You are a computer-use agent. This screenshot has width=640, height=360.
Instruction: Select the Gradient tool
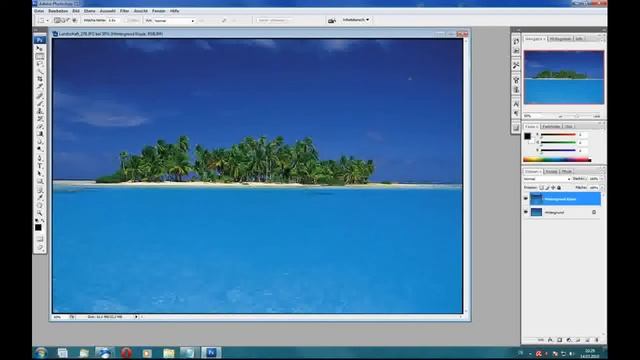coord(40,133)
